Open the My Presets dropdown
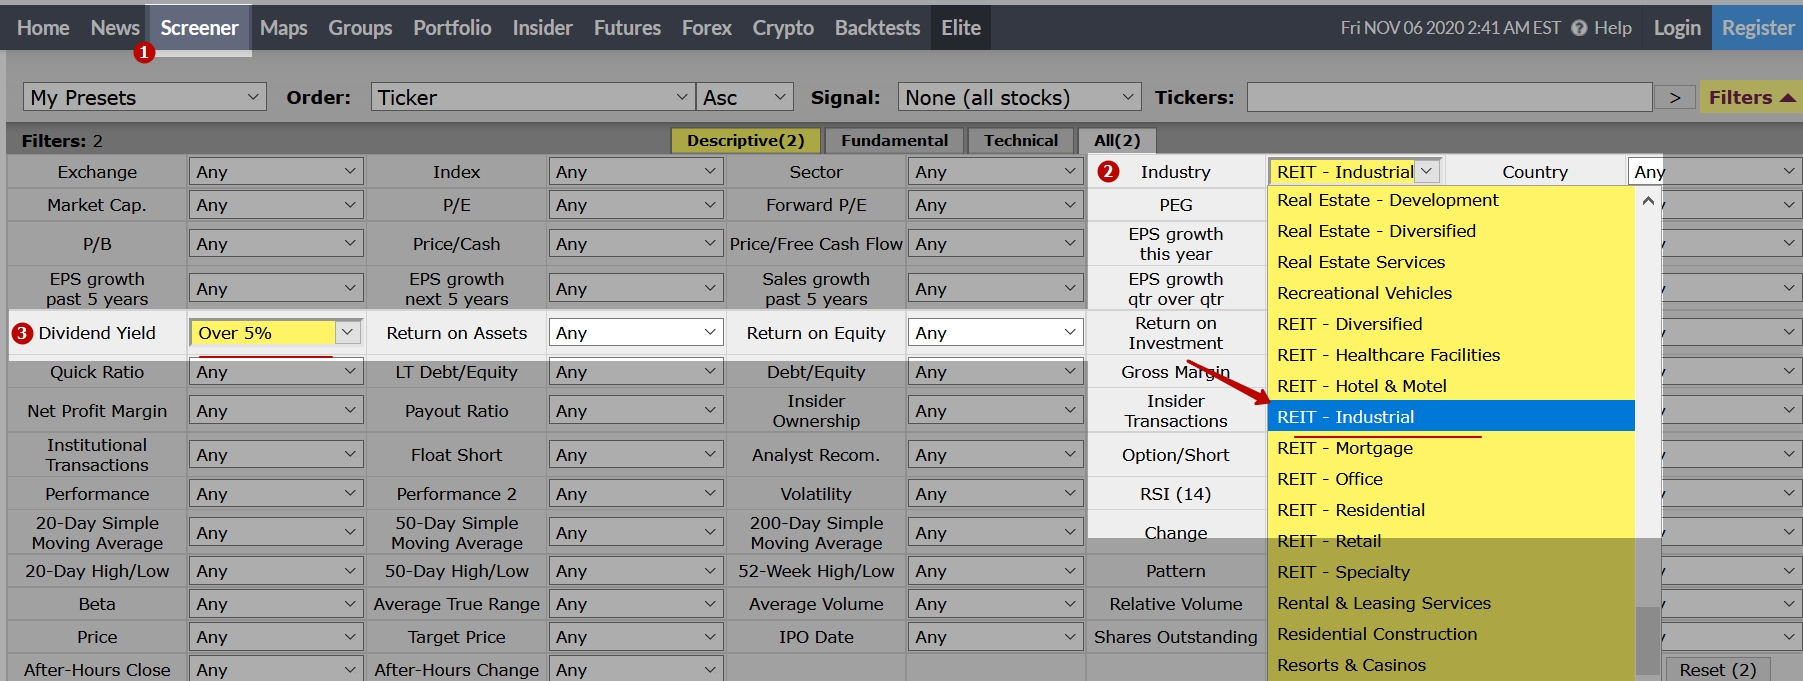 pyautogui.click(x=144, y=97)
